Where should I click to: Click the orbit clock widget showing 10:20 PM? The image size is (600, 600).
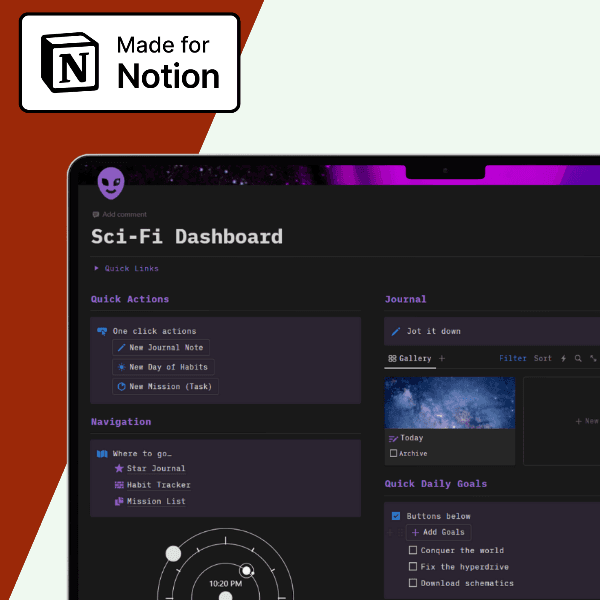(x=225, y=564)
